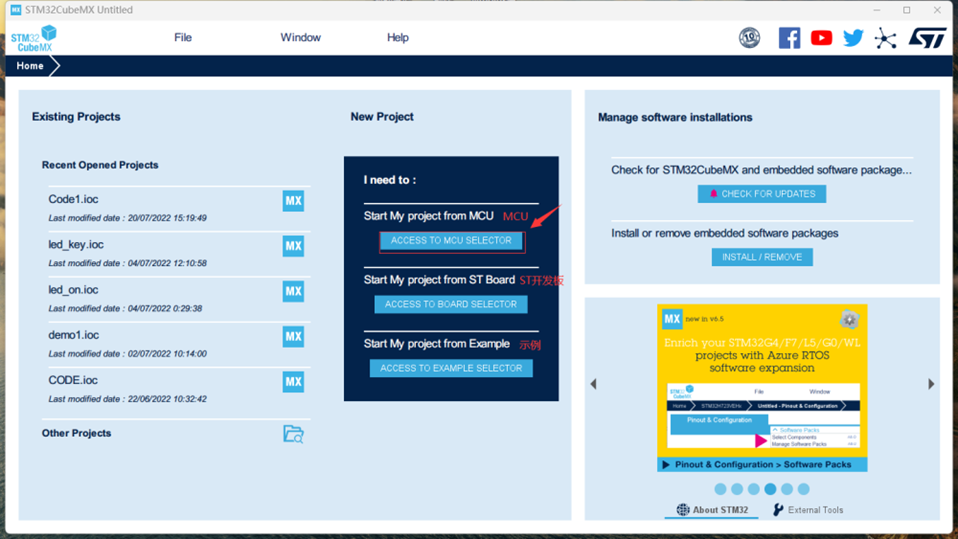Image resolution: width=958 pixels, height=539 pixels.
Task: Switch to the About STM32 tab
Action: [712, 510]
